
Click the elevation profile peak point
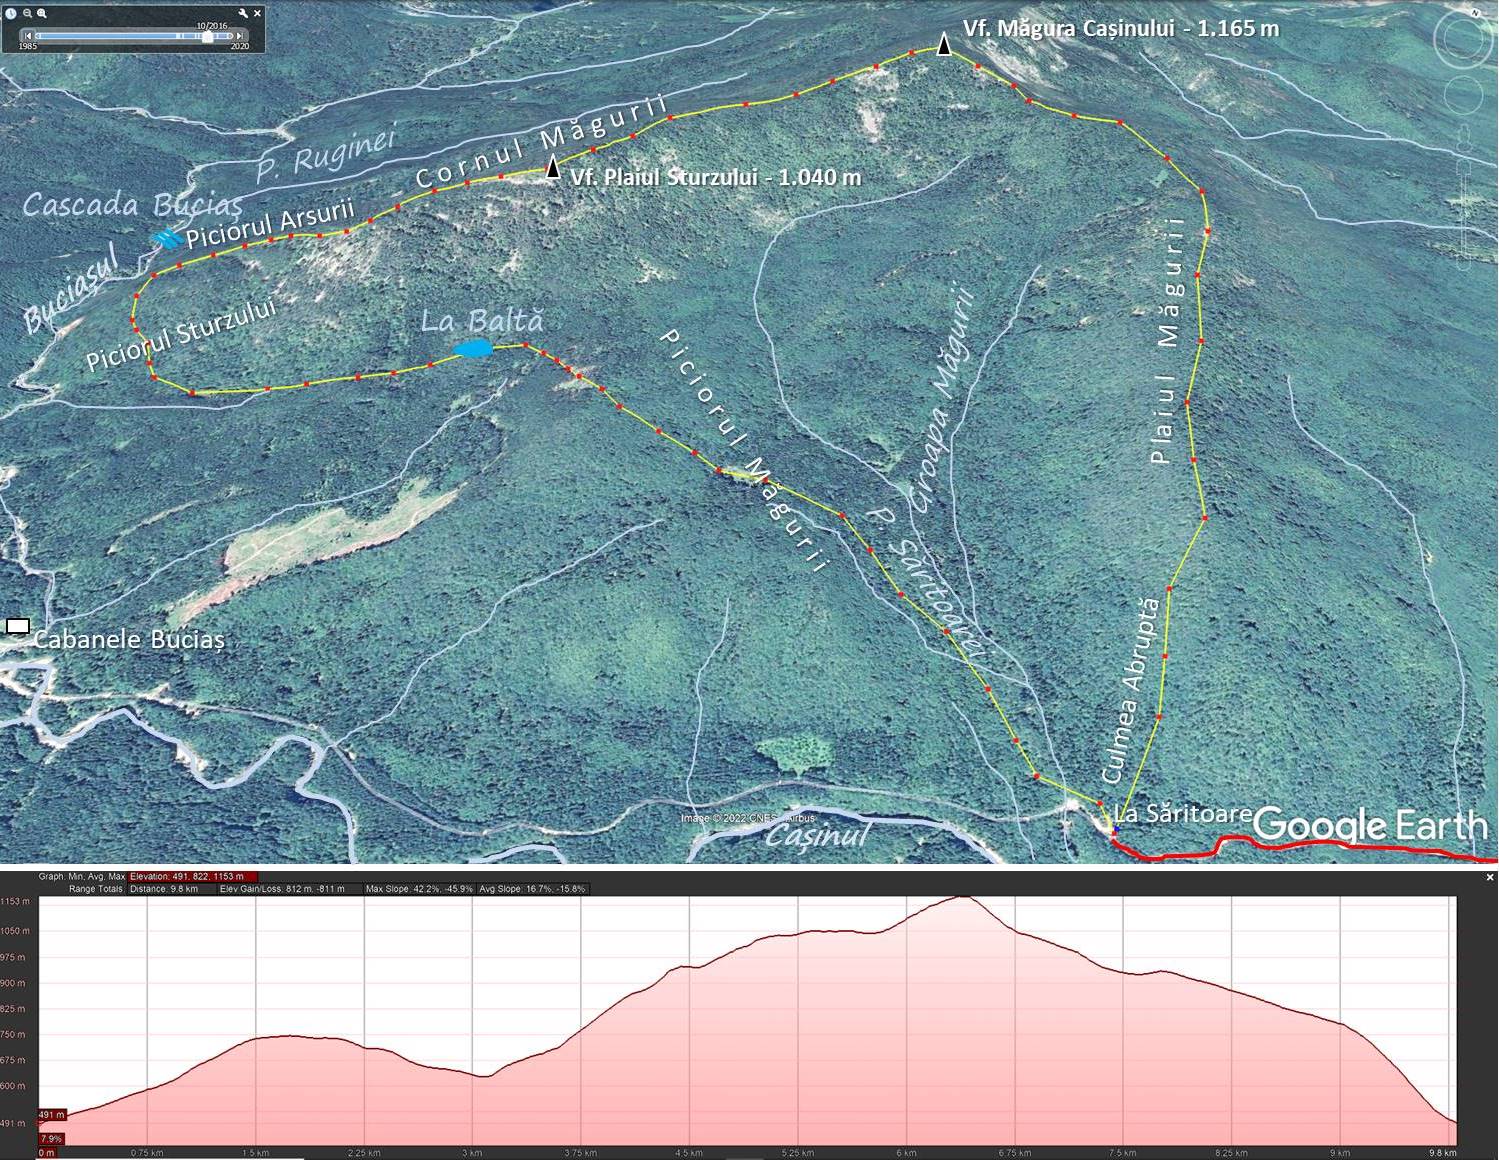[962, 897]
